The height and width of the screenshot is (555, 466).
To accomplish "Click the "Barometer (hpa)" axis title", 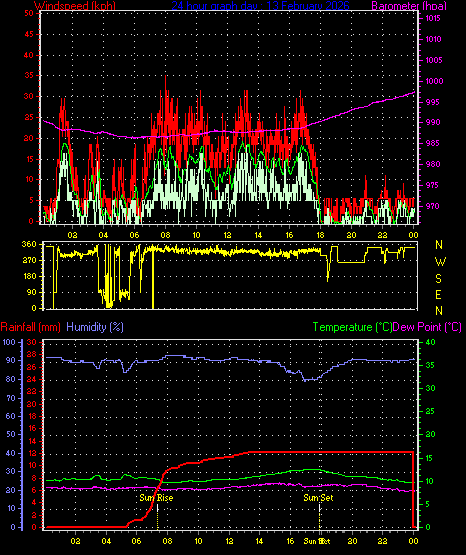I will pos(409,5).
